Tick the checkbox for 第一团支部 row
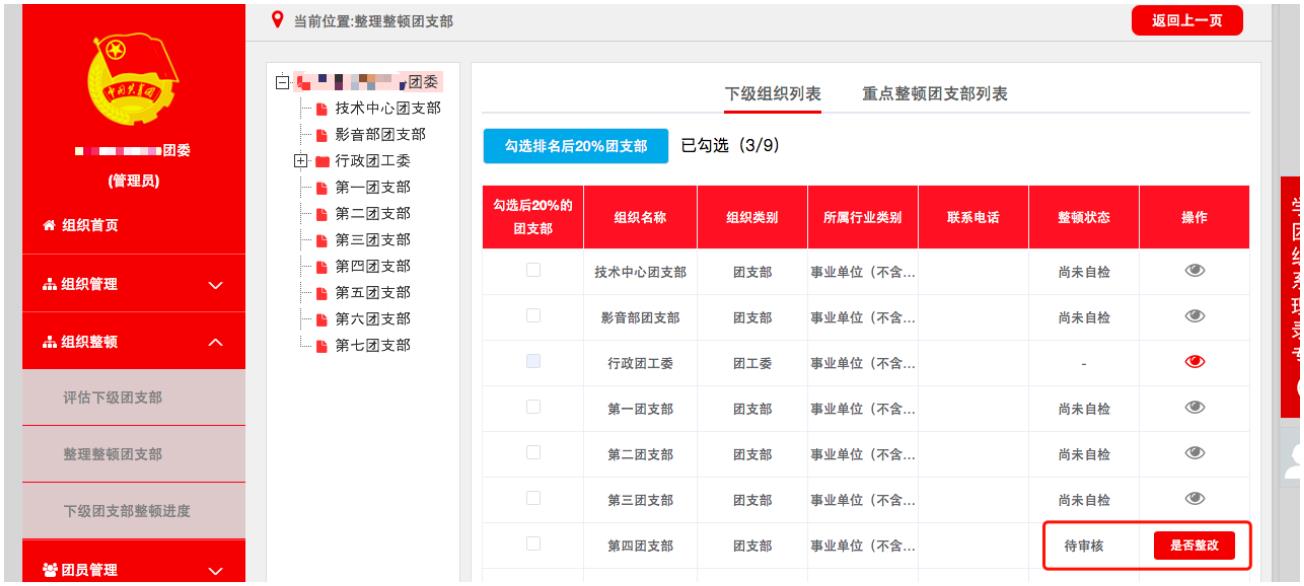1304x586 pixels. point(533,407)
